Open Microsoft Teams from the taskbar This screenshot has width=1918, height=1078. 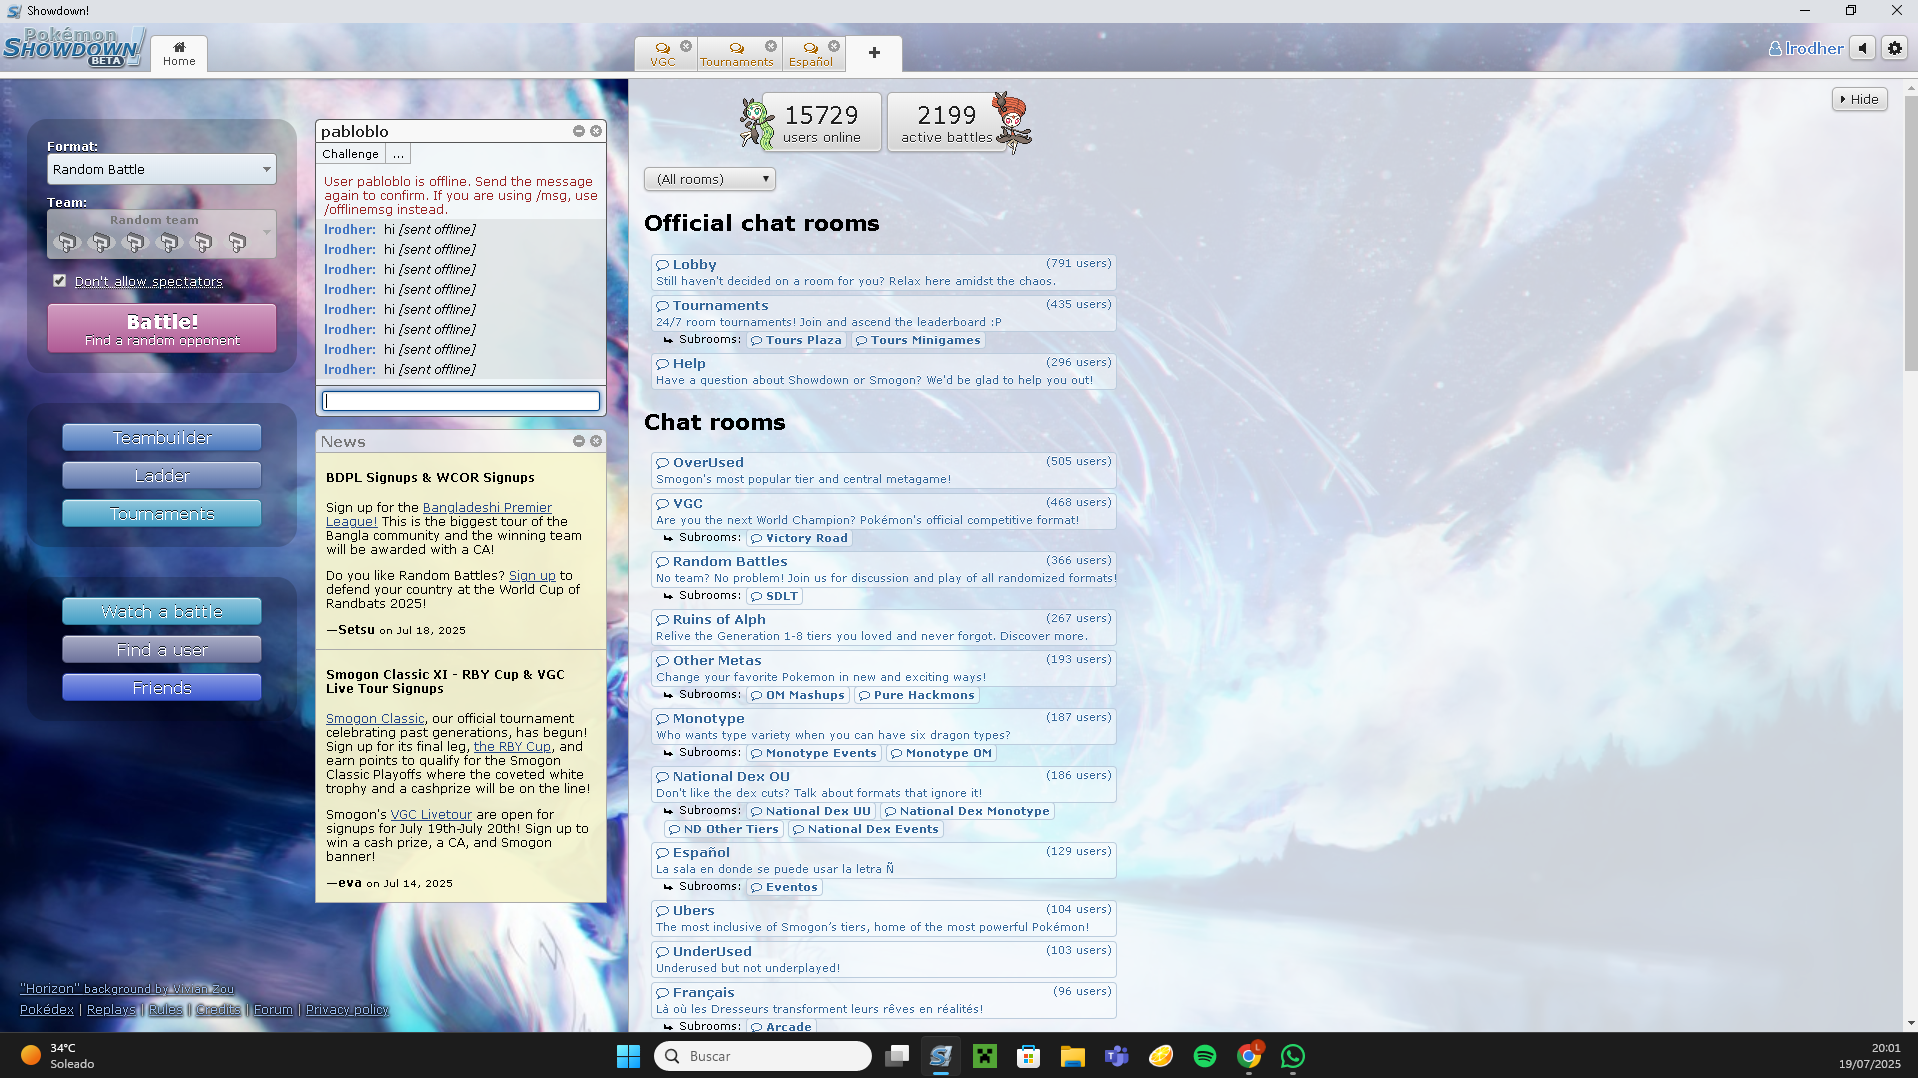(1117, 1056)
